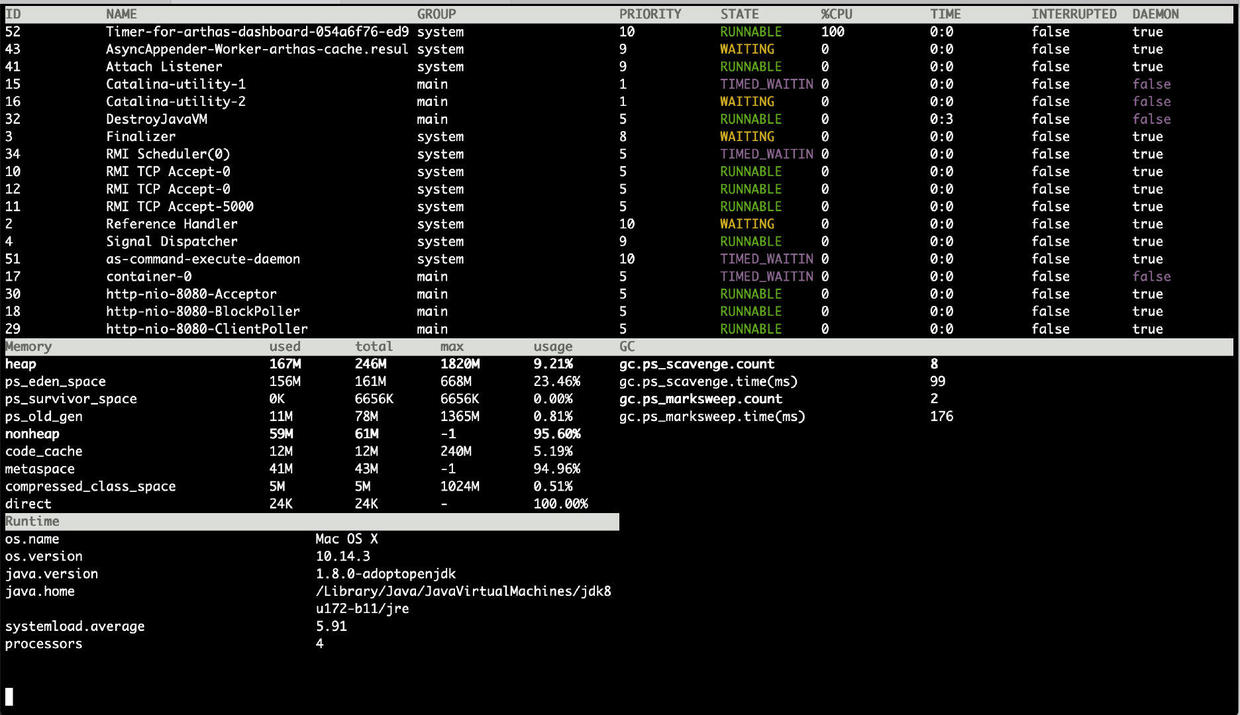Click the processors label
This screenshot has height=715, width=1240.
point(44,644)
